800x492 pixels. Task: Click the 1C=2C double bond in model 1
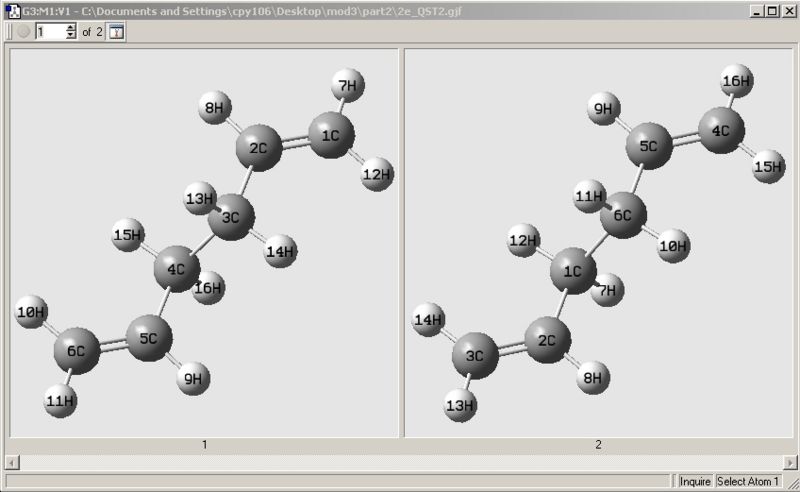point(295,141)
